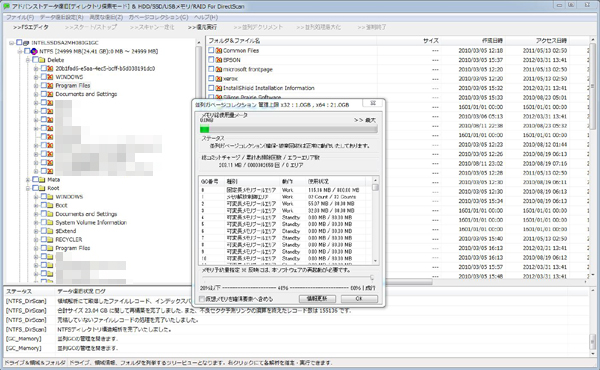The width and height of the screenshot is (600, 370).
Task: Click the deleted xerox folder icon in list
Action: point(219,78)
